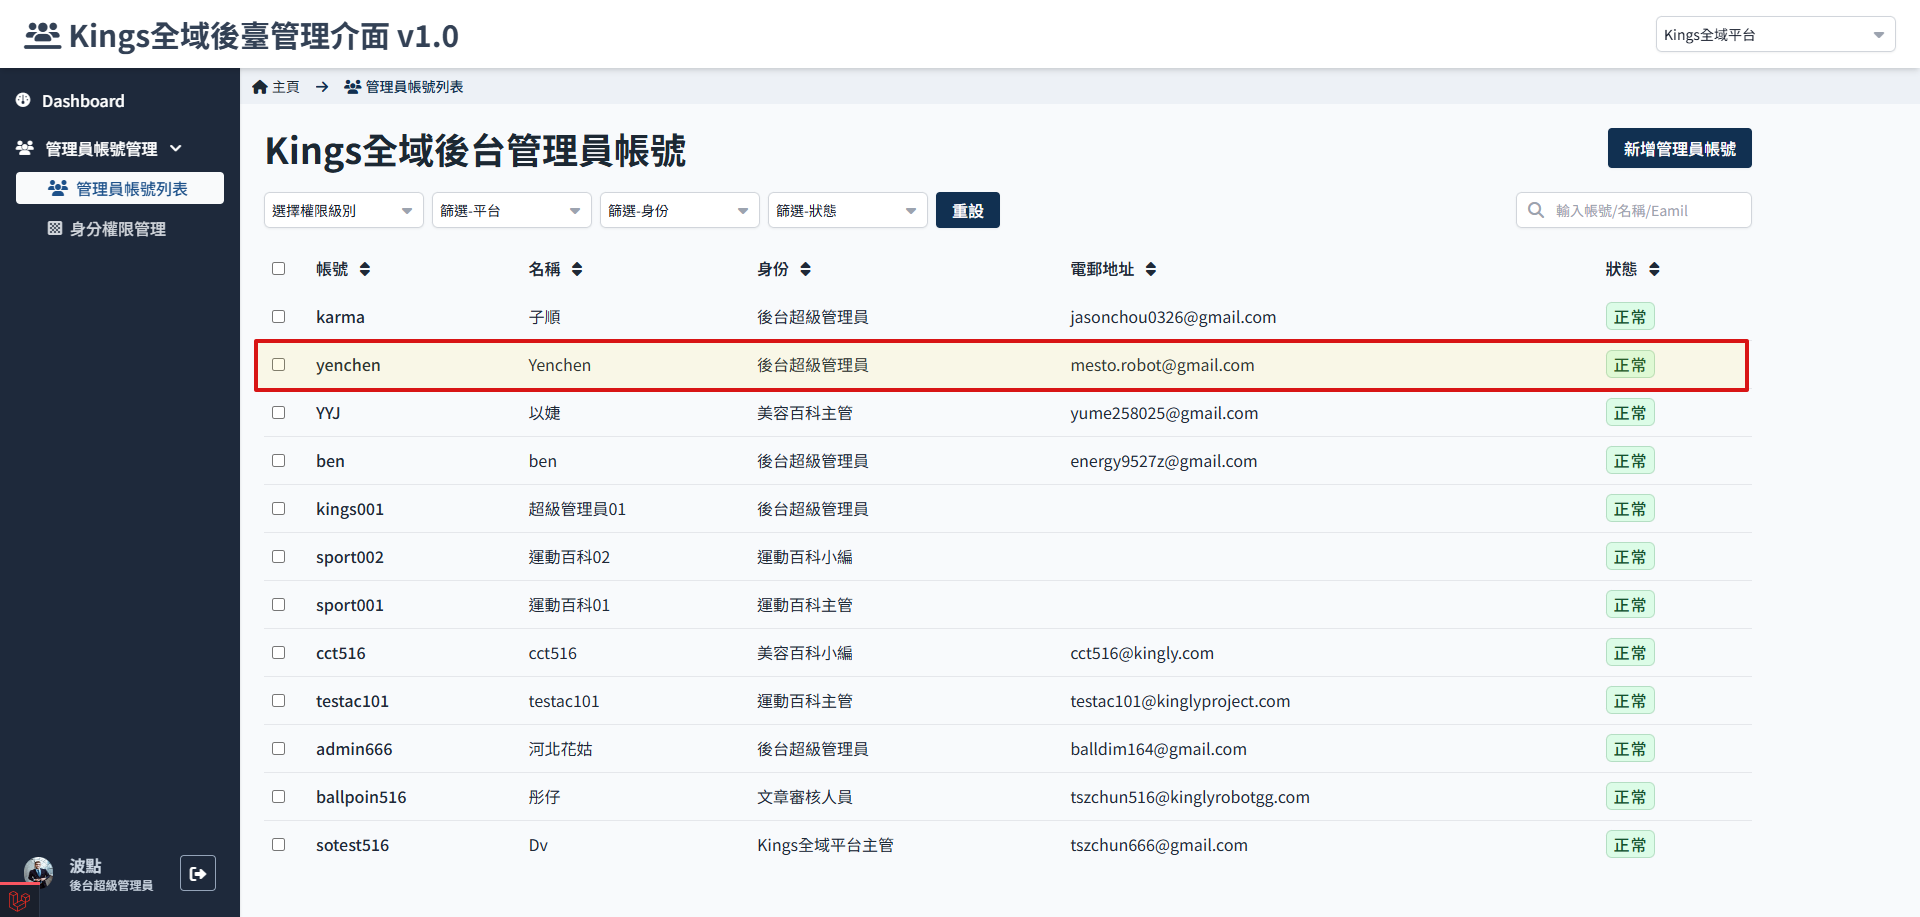Click the breadcrumb arrow icon
This screenshot has height=917, width=1920.
[x=322, y=87]
